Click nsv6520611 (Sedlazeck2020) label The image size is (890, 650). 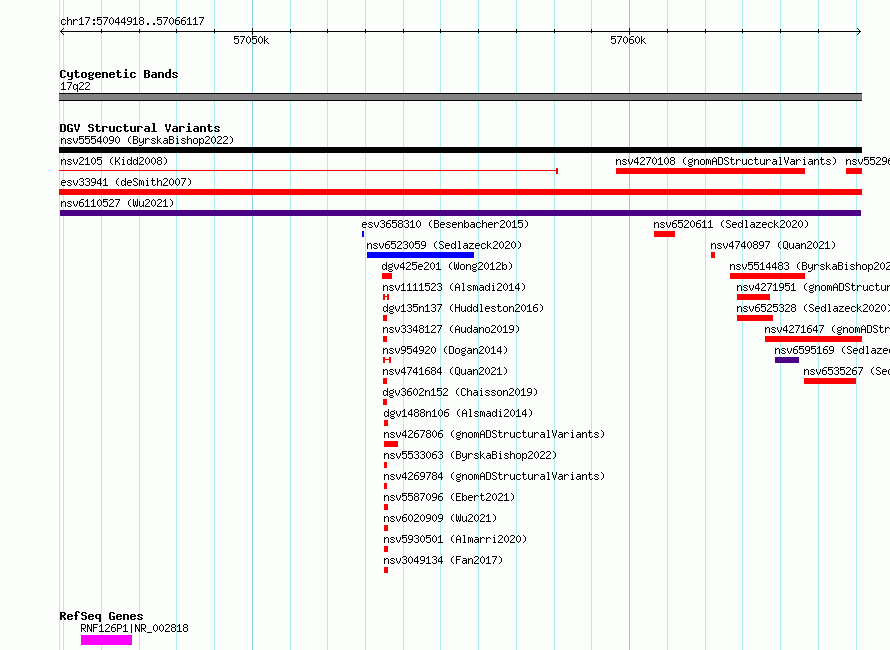click(x=731, y=224)
